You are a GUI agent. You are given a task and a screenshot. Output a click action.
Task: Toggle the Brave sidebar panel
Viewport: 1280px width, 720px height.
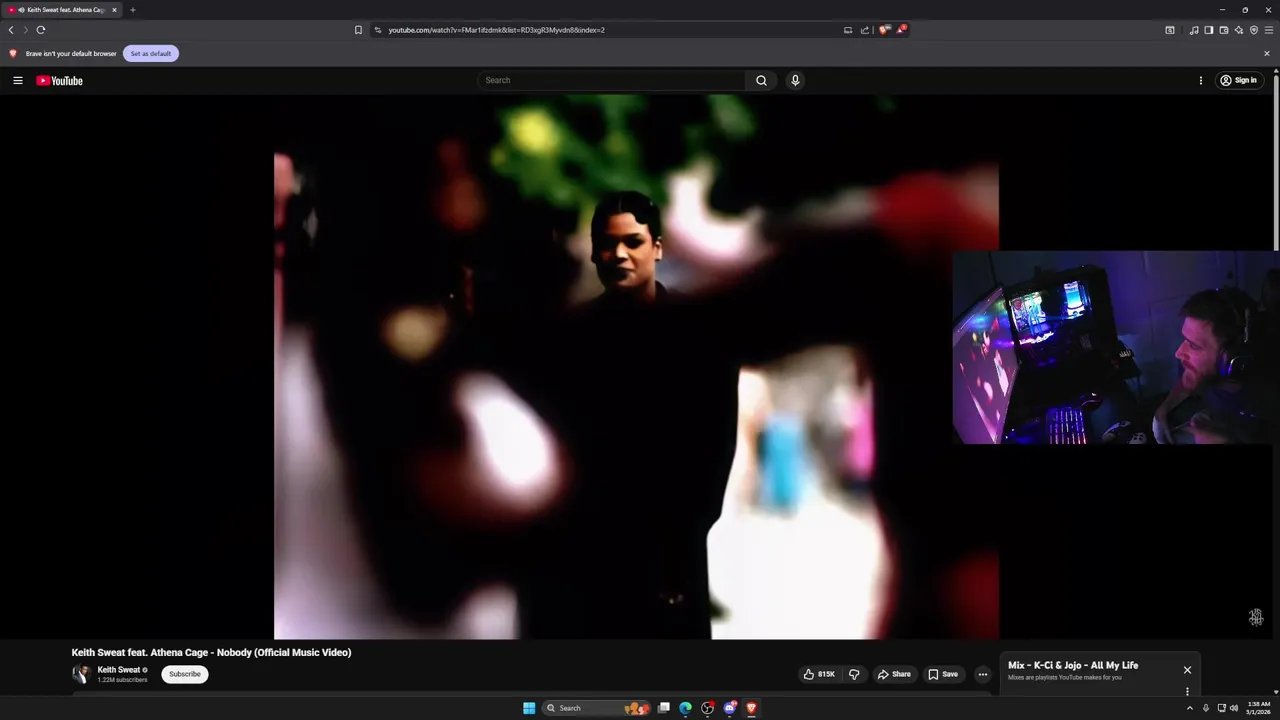pos(1209,30)
